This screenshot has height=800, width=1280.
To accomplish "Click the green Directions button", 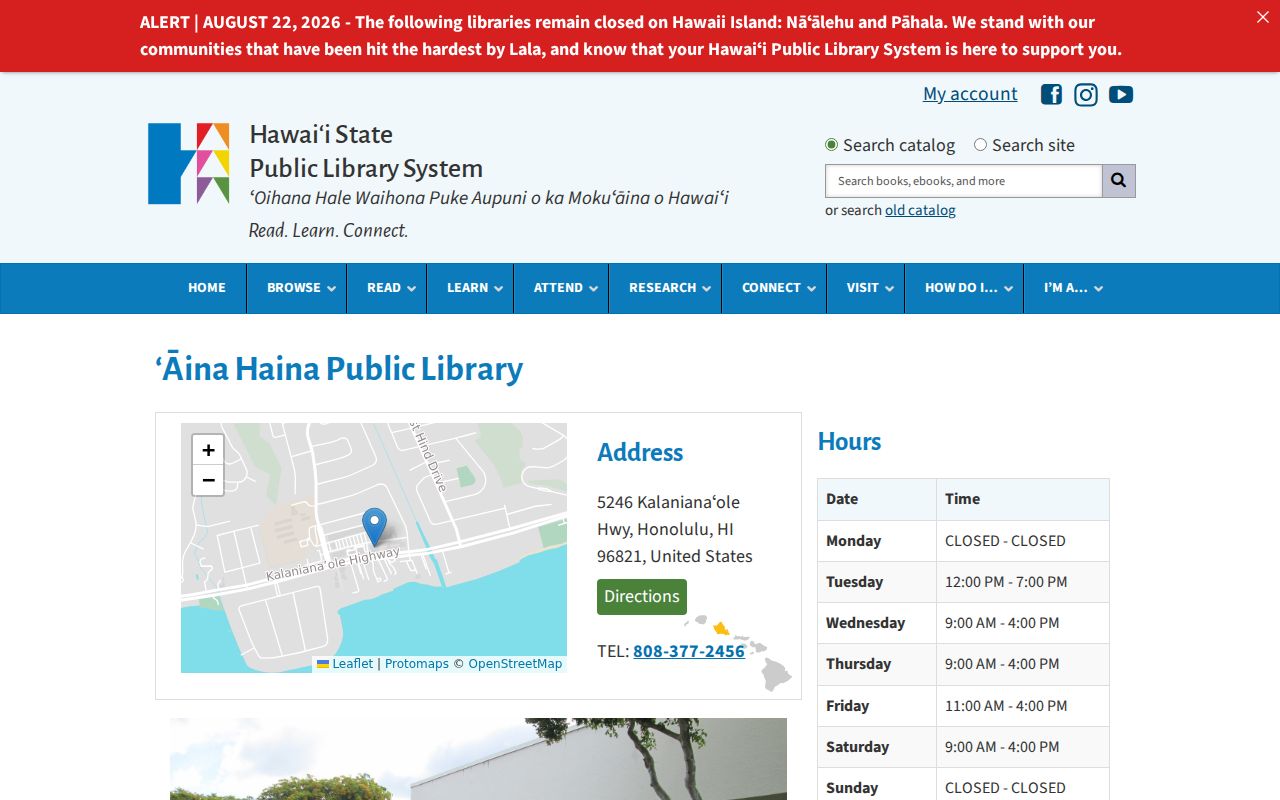I will pos(642,597).
